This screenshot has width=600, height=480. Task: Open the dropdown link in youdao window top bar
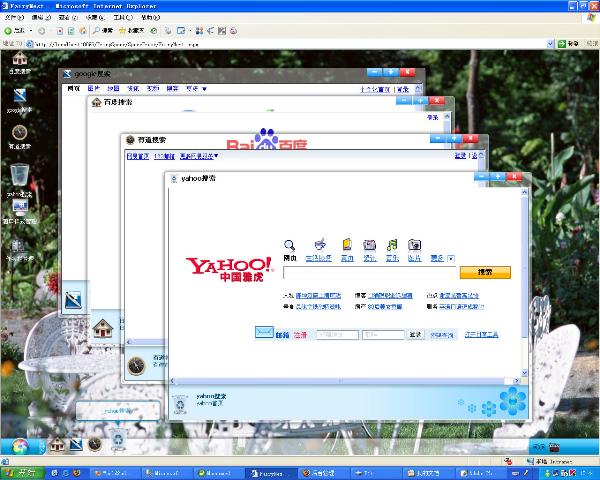(x=199, y=156)
